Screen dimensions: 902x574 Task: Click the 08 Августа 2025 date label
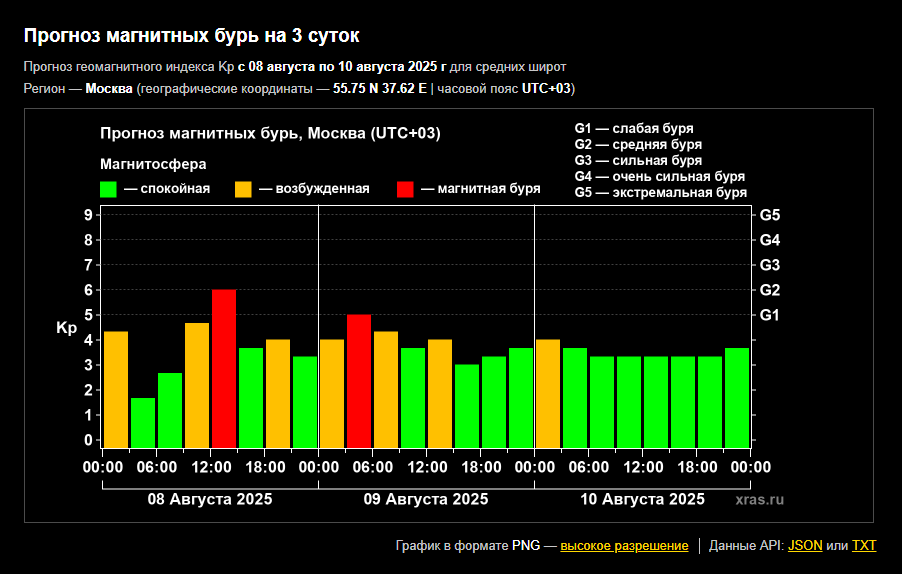click(x=210, y=499)
